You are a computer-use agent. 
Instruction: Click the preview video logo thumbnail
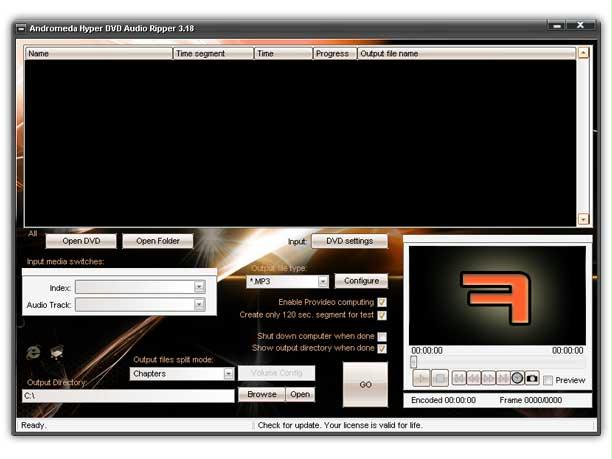[497, 295]
